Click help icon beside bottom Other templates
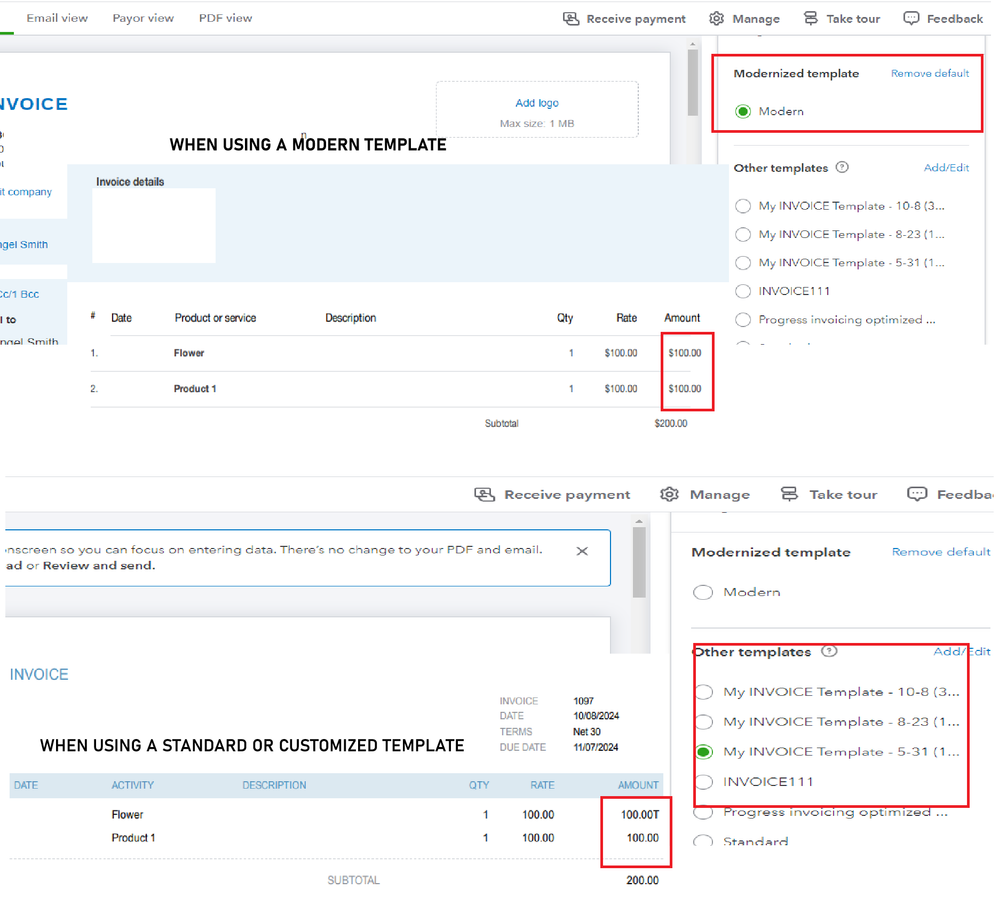The height and width of the screenshot is (922, 999). [829, 651]
